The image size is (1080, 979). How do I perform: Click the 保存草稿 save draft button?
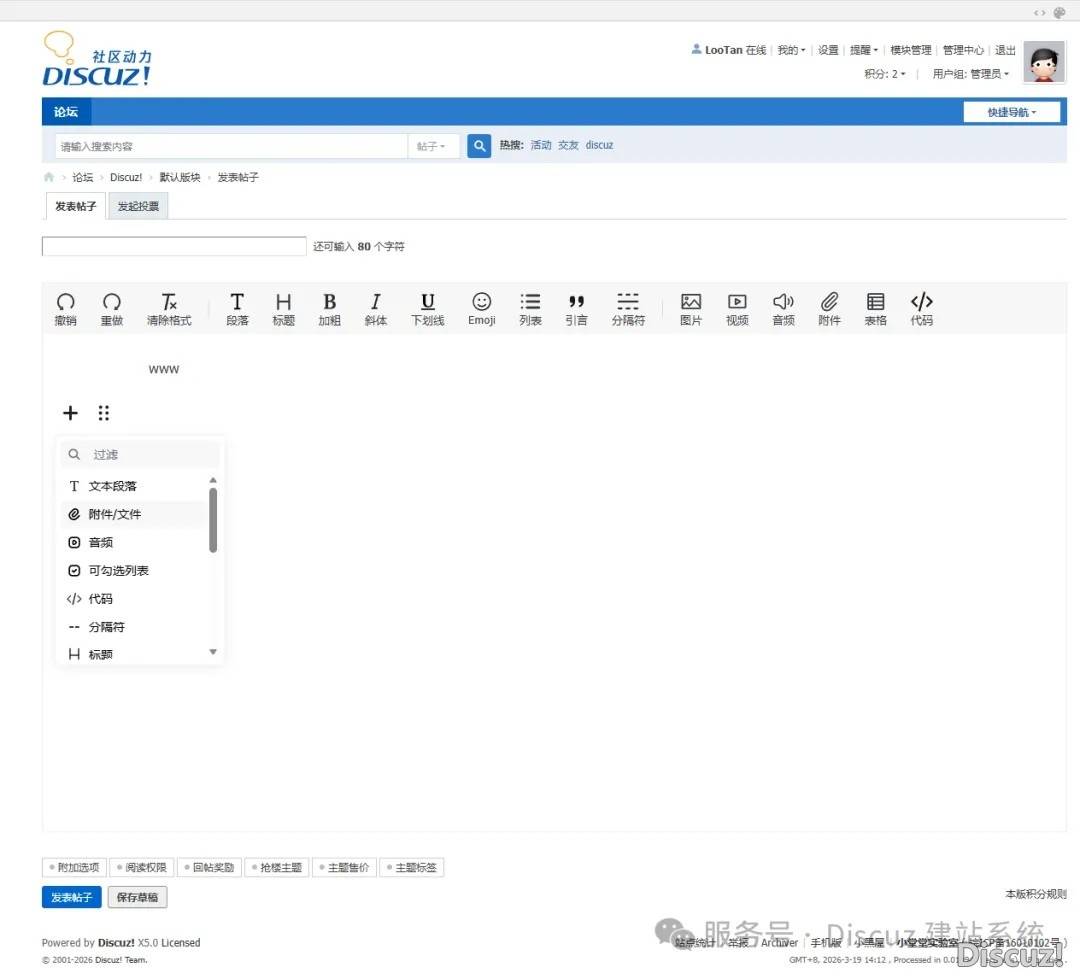tap(137, 897)
